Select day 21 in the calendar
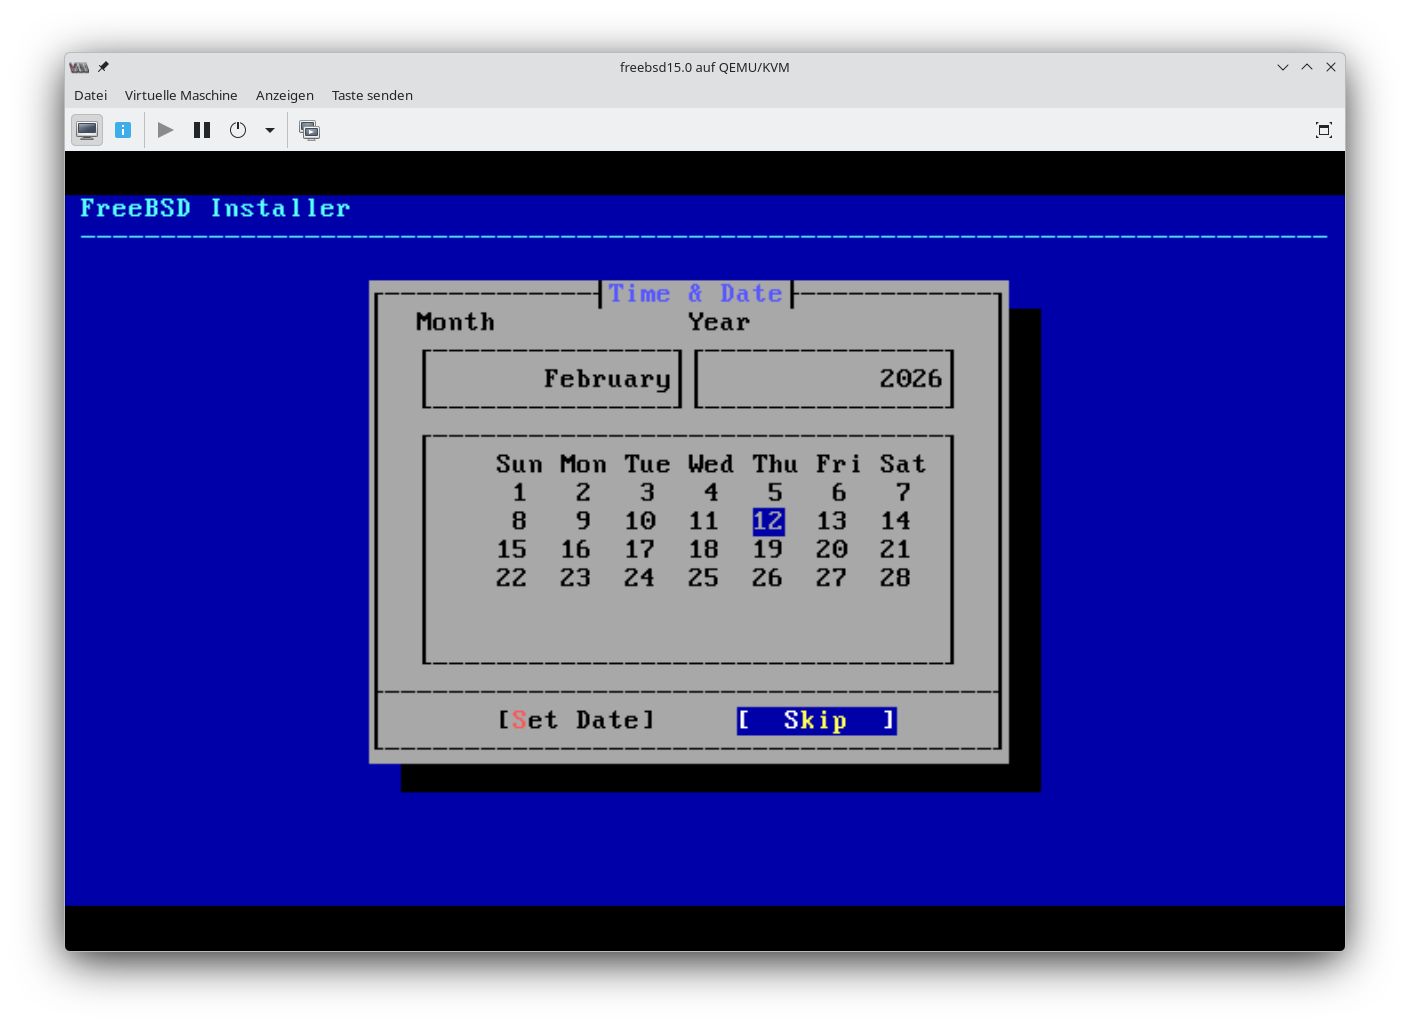Screen dimensions: 1410x1028 click(x=896, y=549)
